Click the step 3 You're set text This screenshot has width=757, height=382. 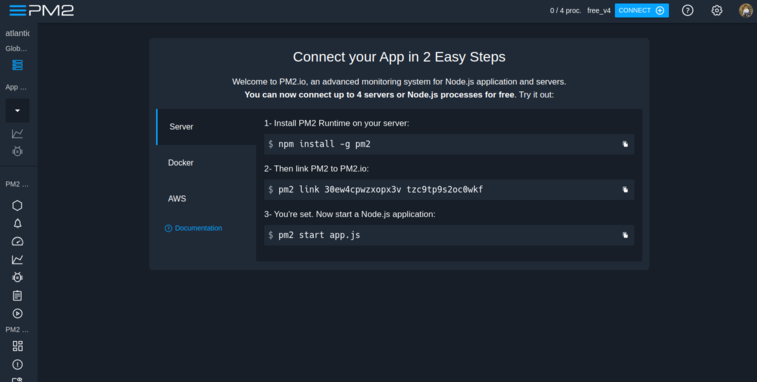[350, 214]
